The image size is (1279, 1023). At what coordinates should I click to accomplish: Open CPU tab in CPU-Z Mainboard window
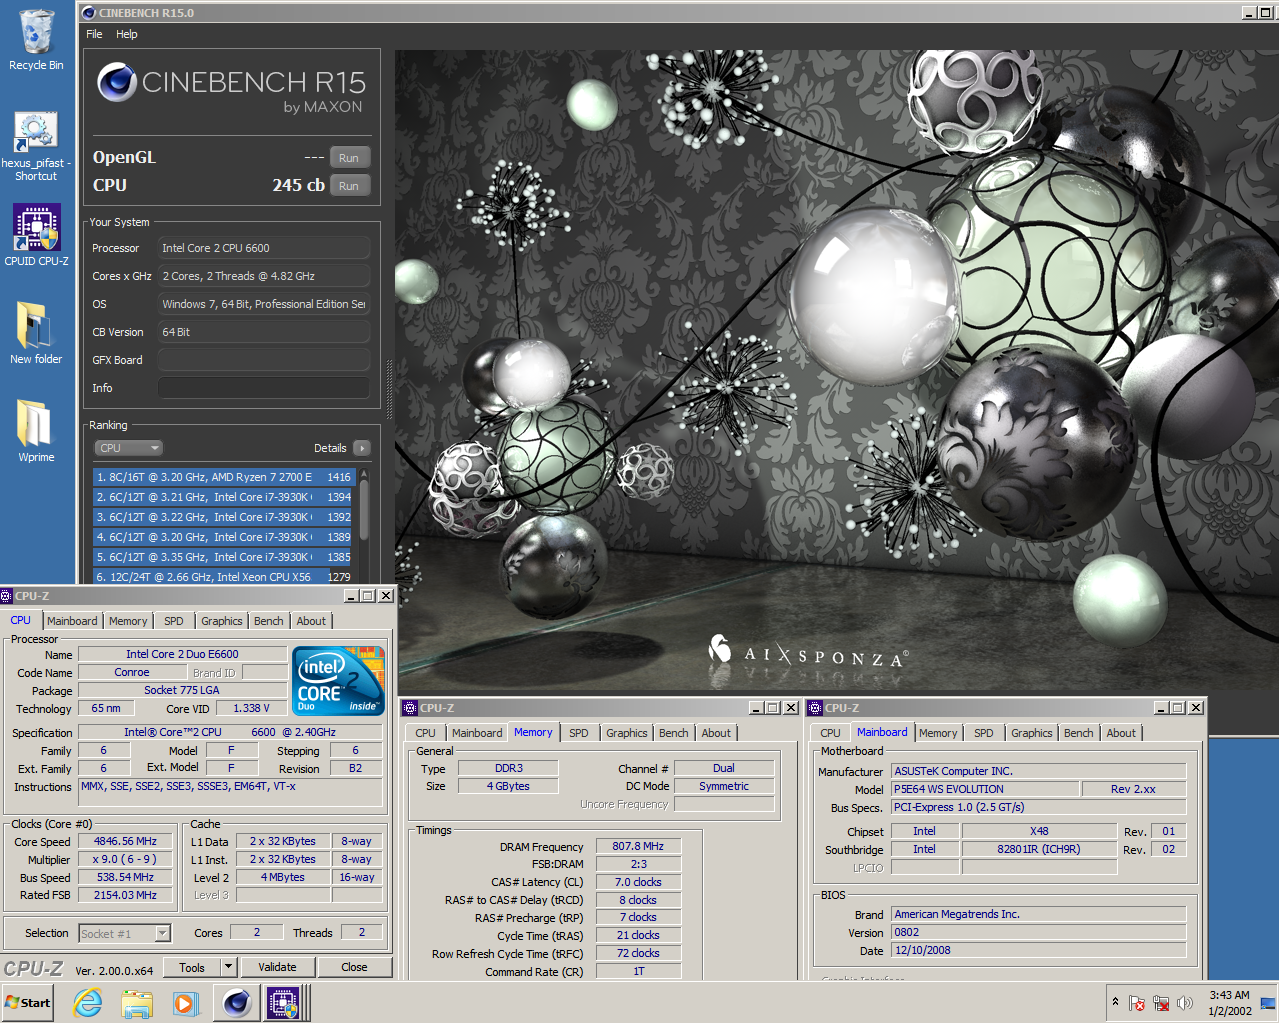click(x=831, y=733)
